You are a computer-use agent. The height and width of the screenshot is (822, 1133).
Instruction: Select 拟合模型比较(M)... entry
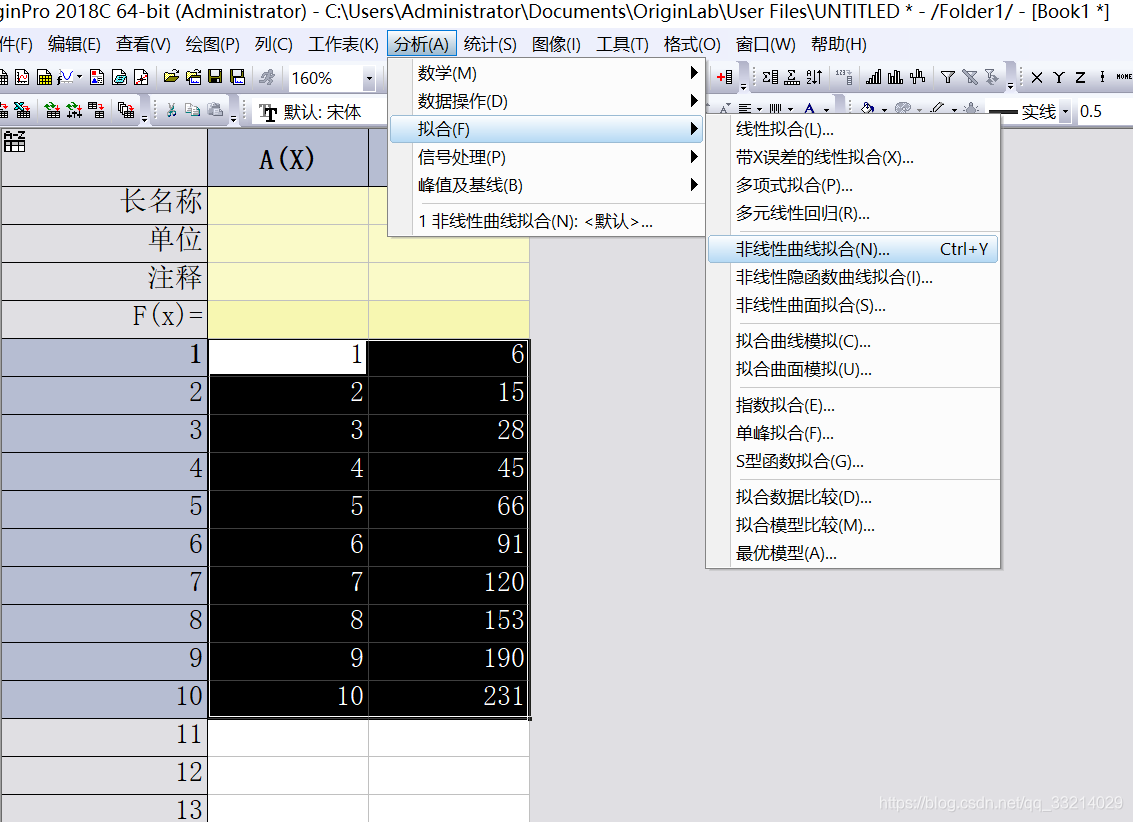point(853,525)
